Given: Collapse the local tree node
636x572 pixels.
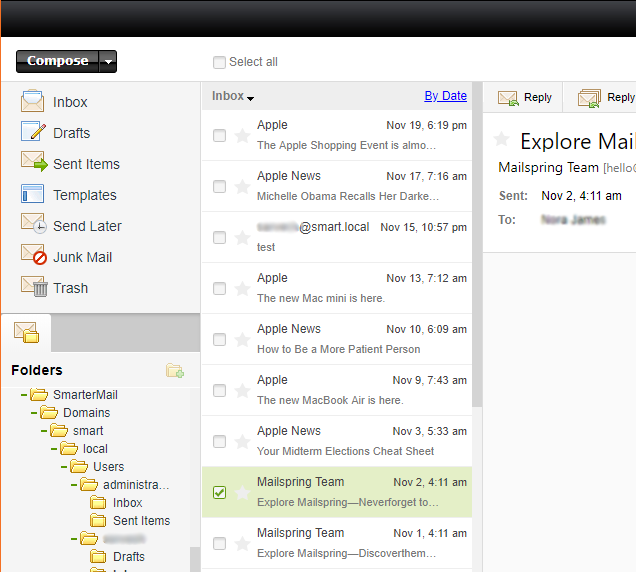Looking at the screenshot, I should click(54, 449).
